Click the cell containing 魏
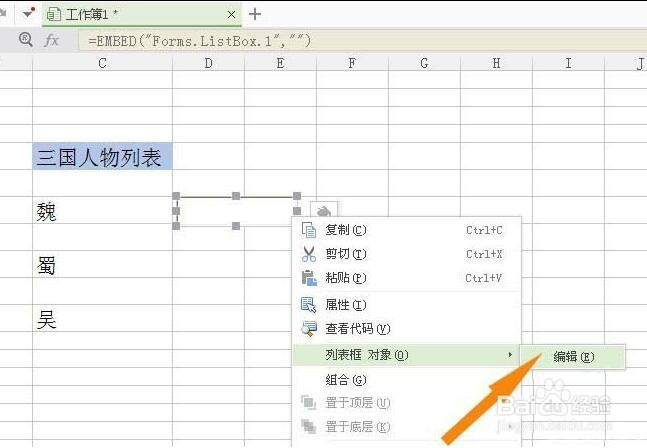Viewport: 647px width, 448px height. (x=102, y=210)
